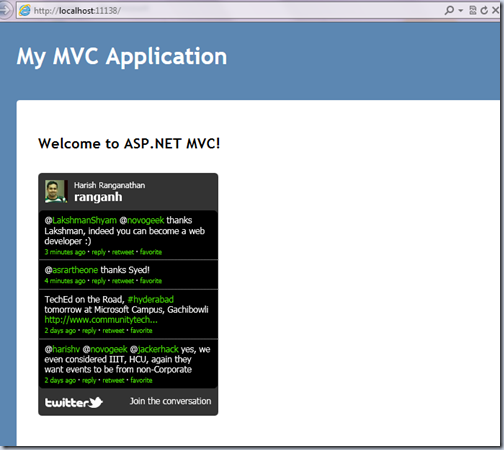Open the http://www.communitytech... link
This screenshot has width=504, height=450.
pos(101,320)
